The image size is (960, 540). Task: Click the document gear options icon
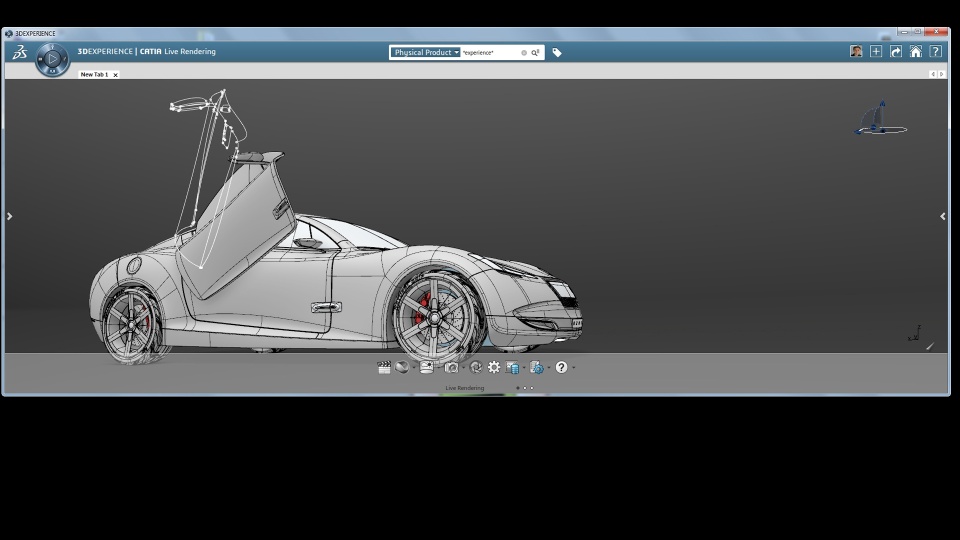pyautogui.click(x=537, y=367)
